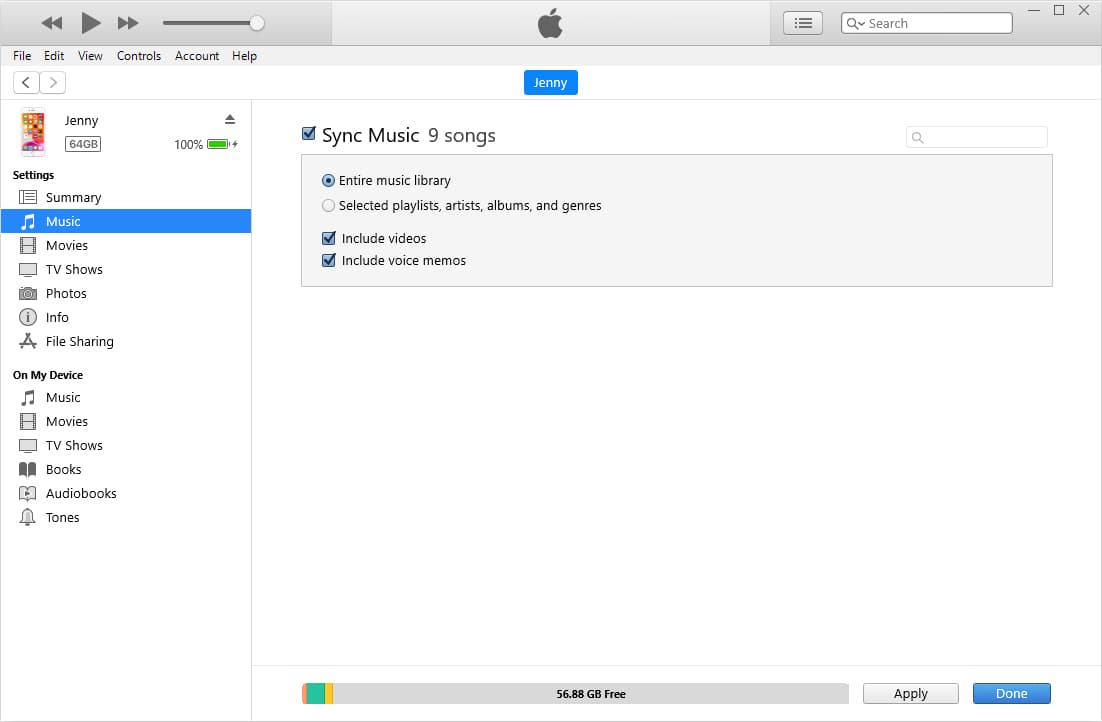Open File Sharing settings
This screenshot has height=722, width=1102.
(x=78, y=341)
